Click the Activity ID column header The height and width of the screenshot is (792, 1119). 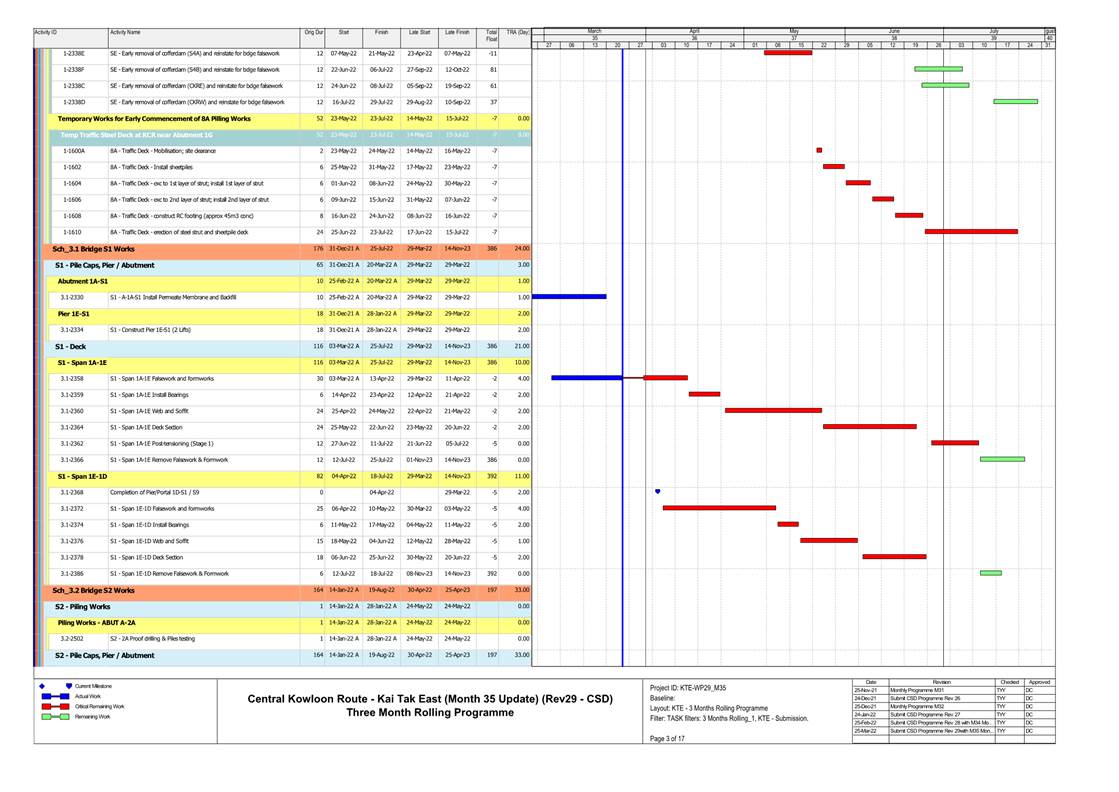tap(46, 33)
